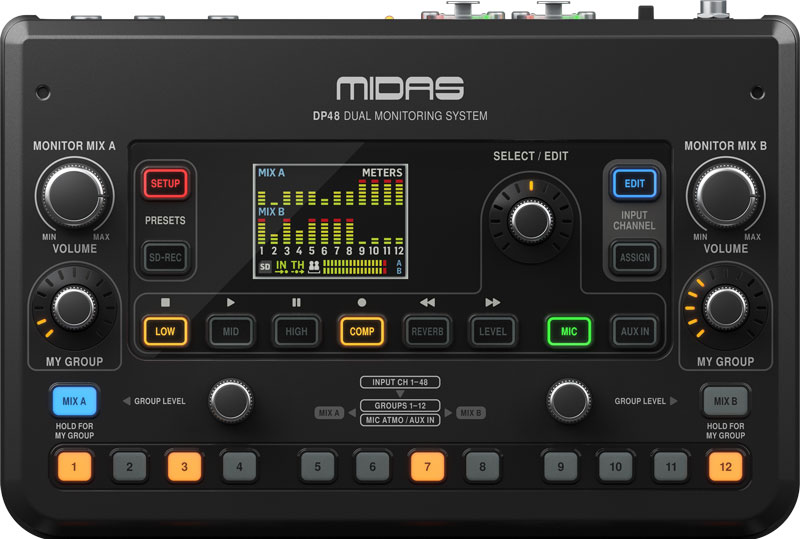Toggle the REVERB button
Image resolution: width=800 pixels, height=539 pixels.
[428, 331]
